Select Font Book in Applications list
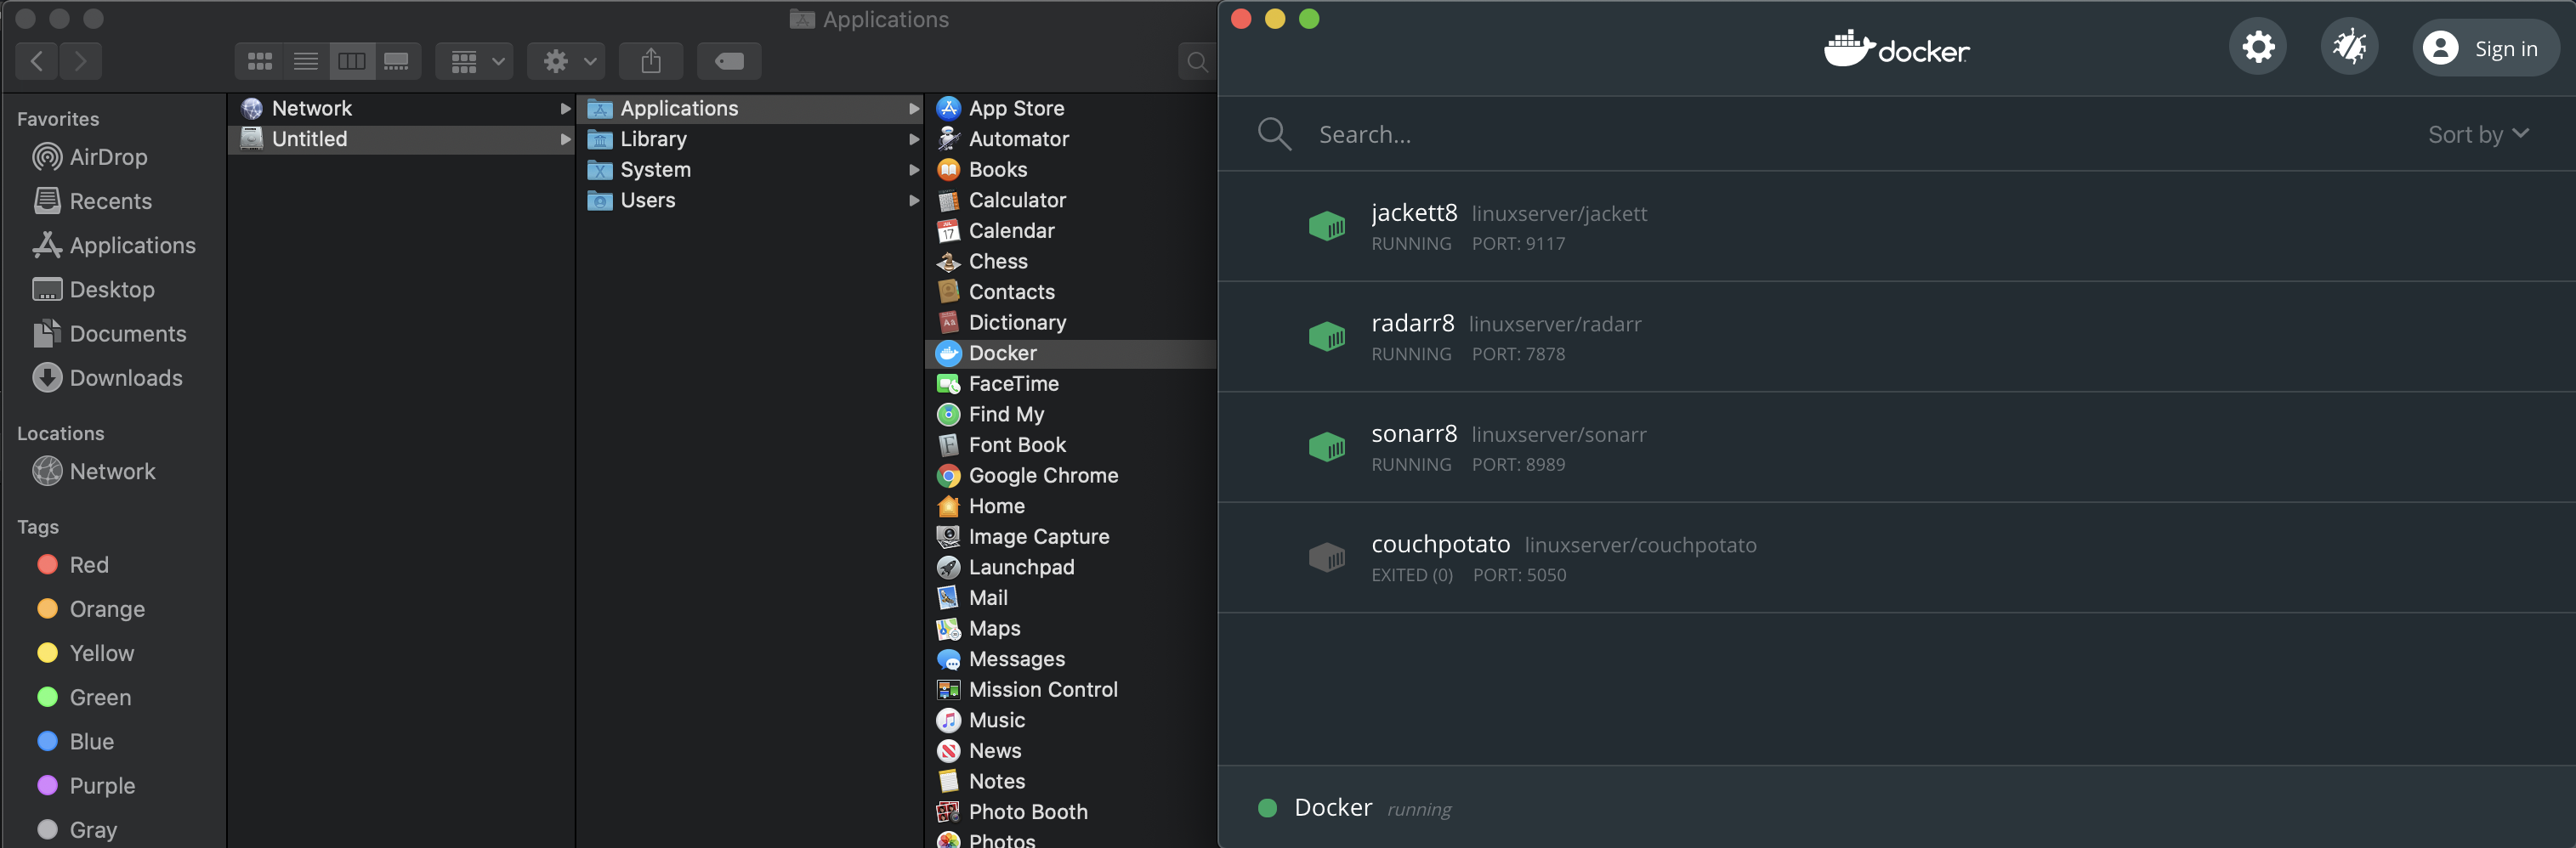The width and height of the screenshot is (2576, 848). (1071, 445)
